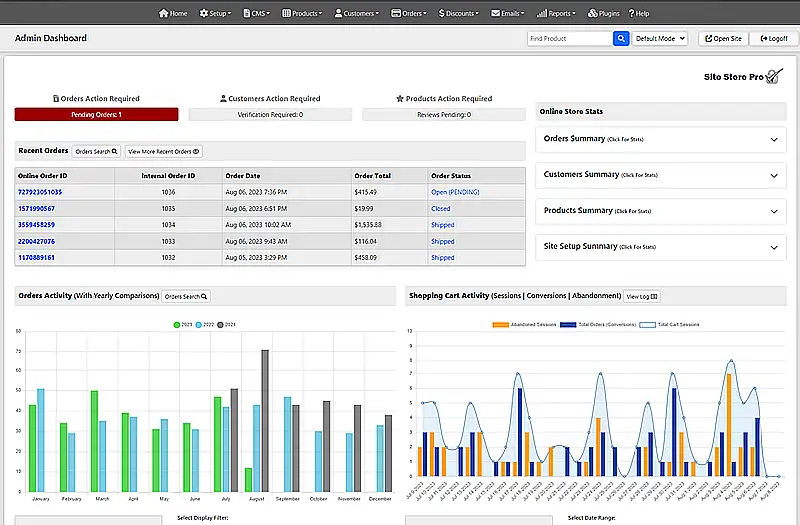
Task: Click the blue product search magnifier button
Action: coord(621,38)
